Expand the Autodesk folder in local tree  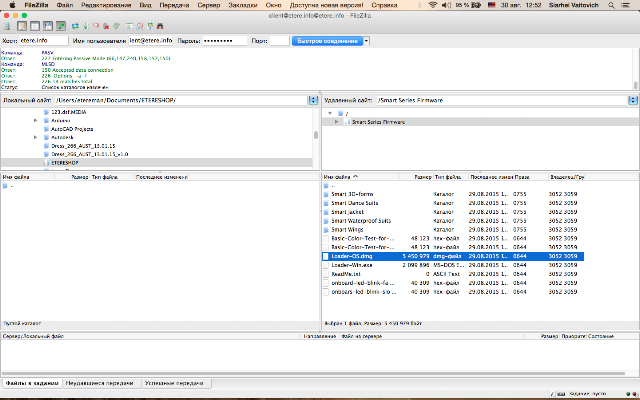pos(36,137)
